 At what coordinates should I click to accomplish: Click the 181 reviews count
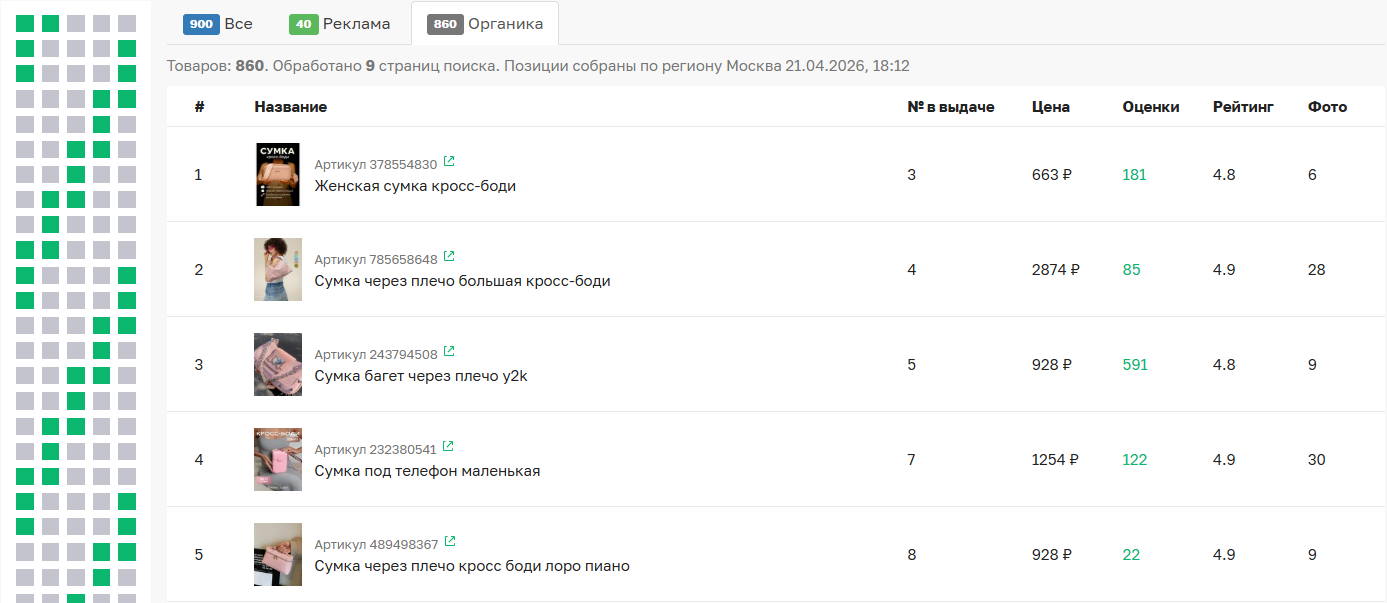(x=1134, y=175)
